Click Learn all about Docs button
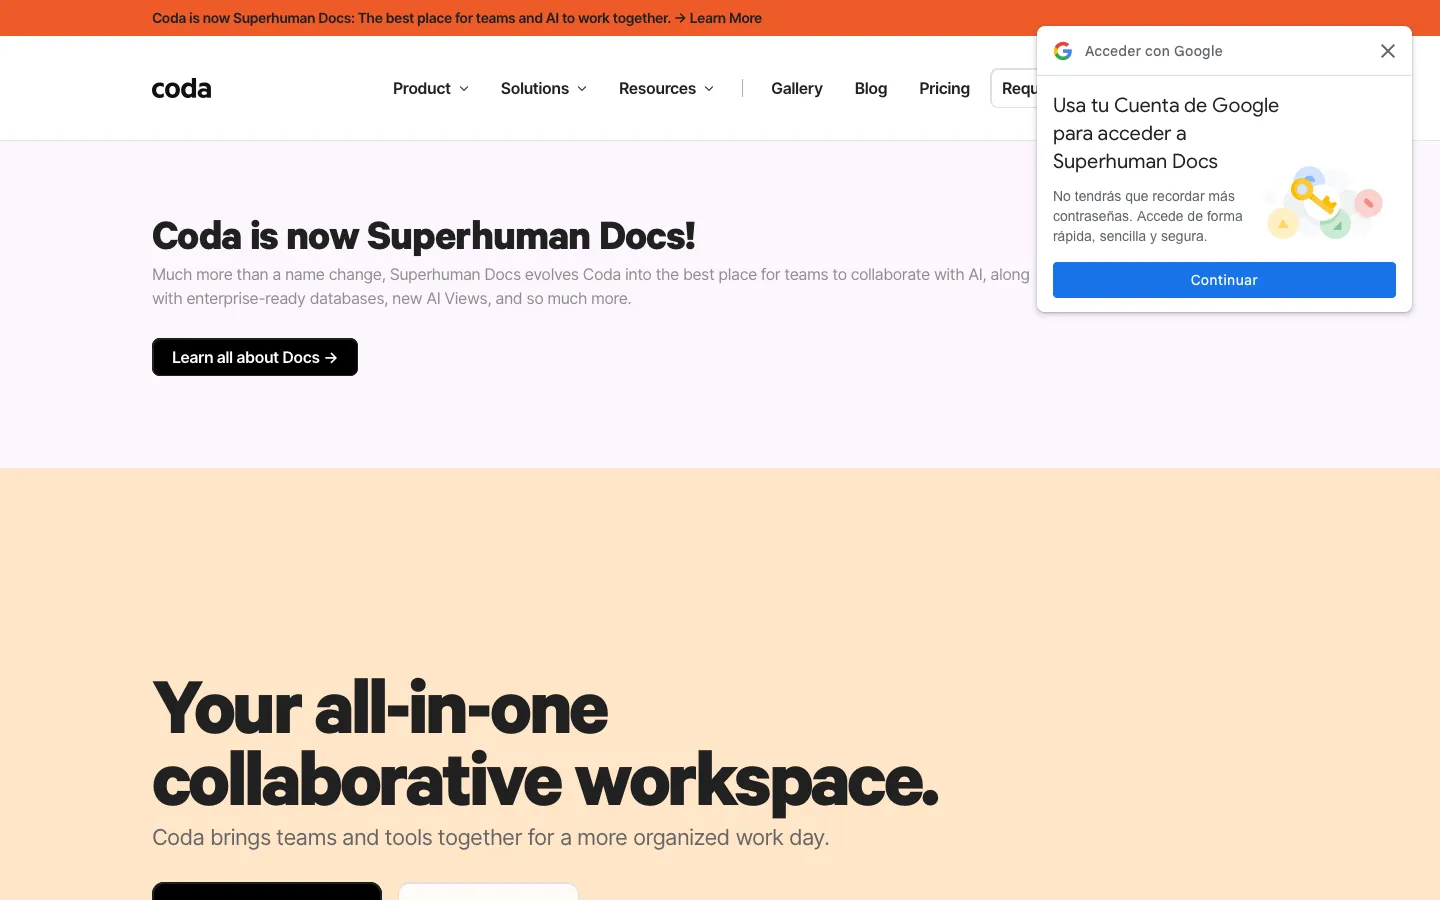1440x900 pixels. click(x=255, y=357)
